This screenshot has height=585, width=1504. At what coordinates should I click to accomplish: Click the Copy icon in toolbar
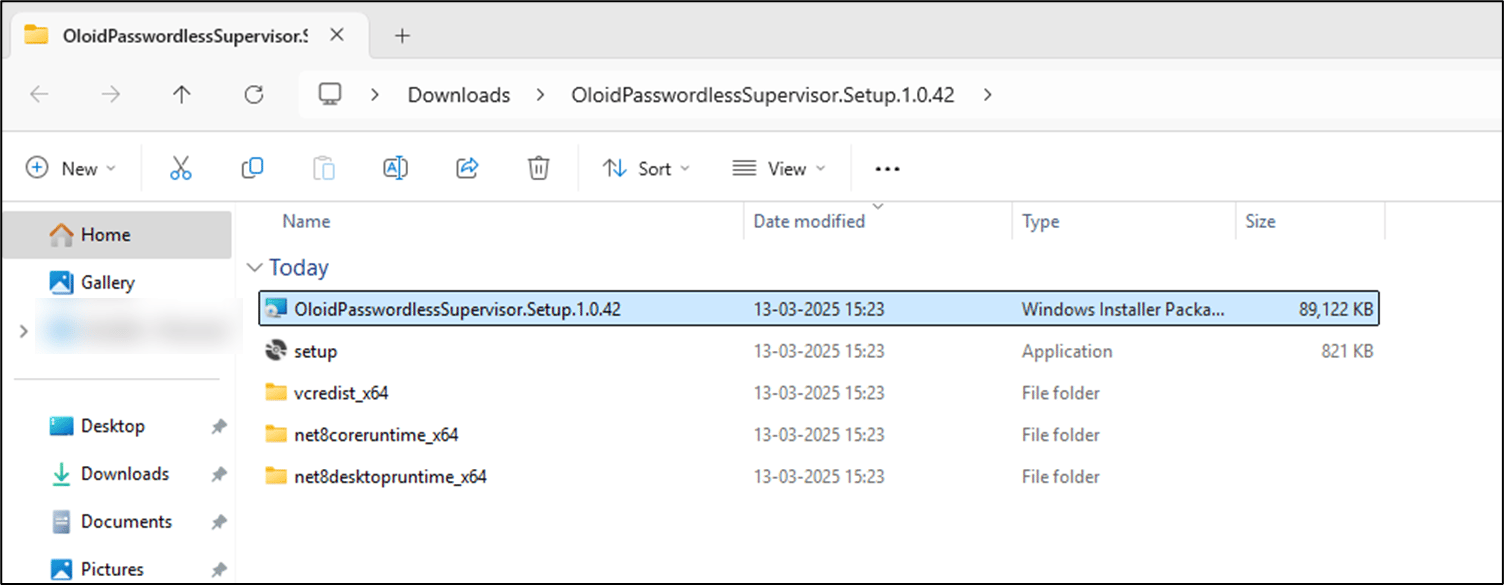252,168
